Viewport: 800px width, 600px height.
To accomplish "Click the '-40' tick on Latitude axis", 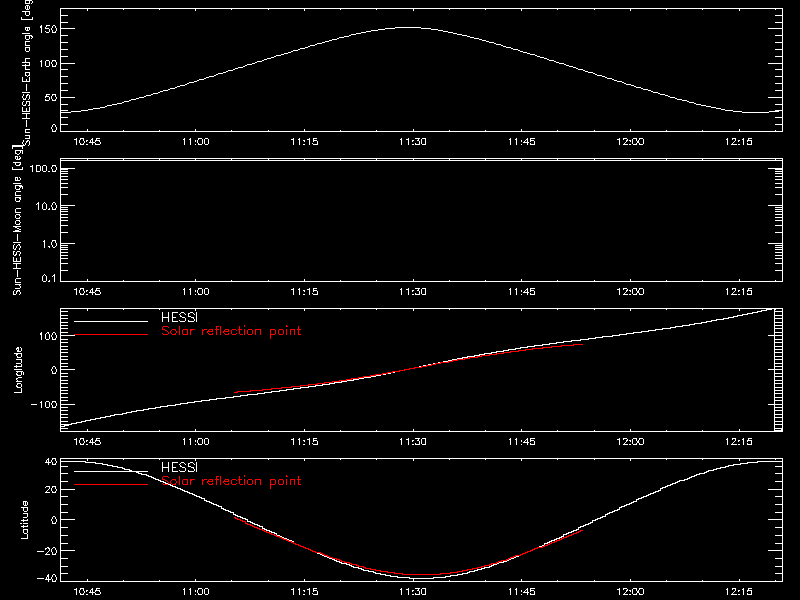I will coord(47,578).
